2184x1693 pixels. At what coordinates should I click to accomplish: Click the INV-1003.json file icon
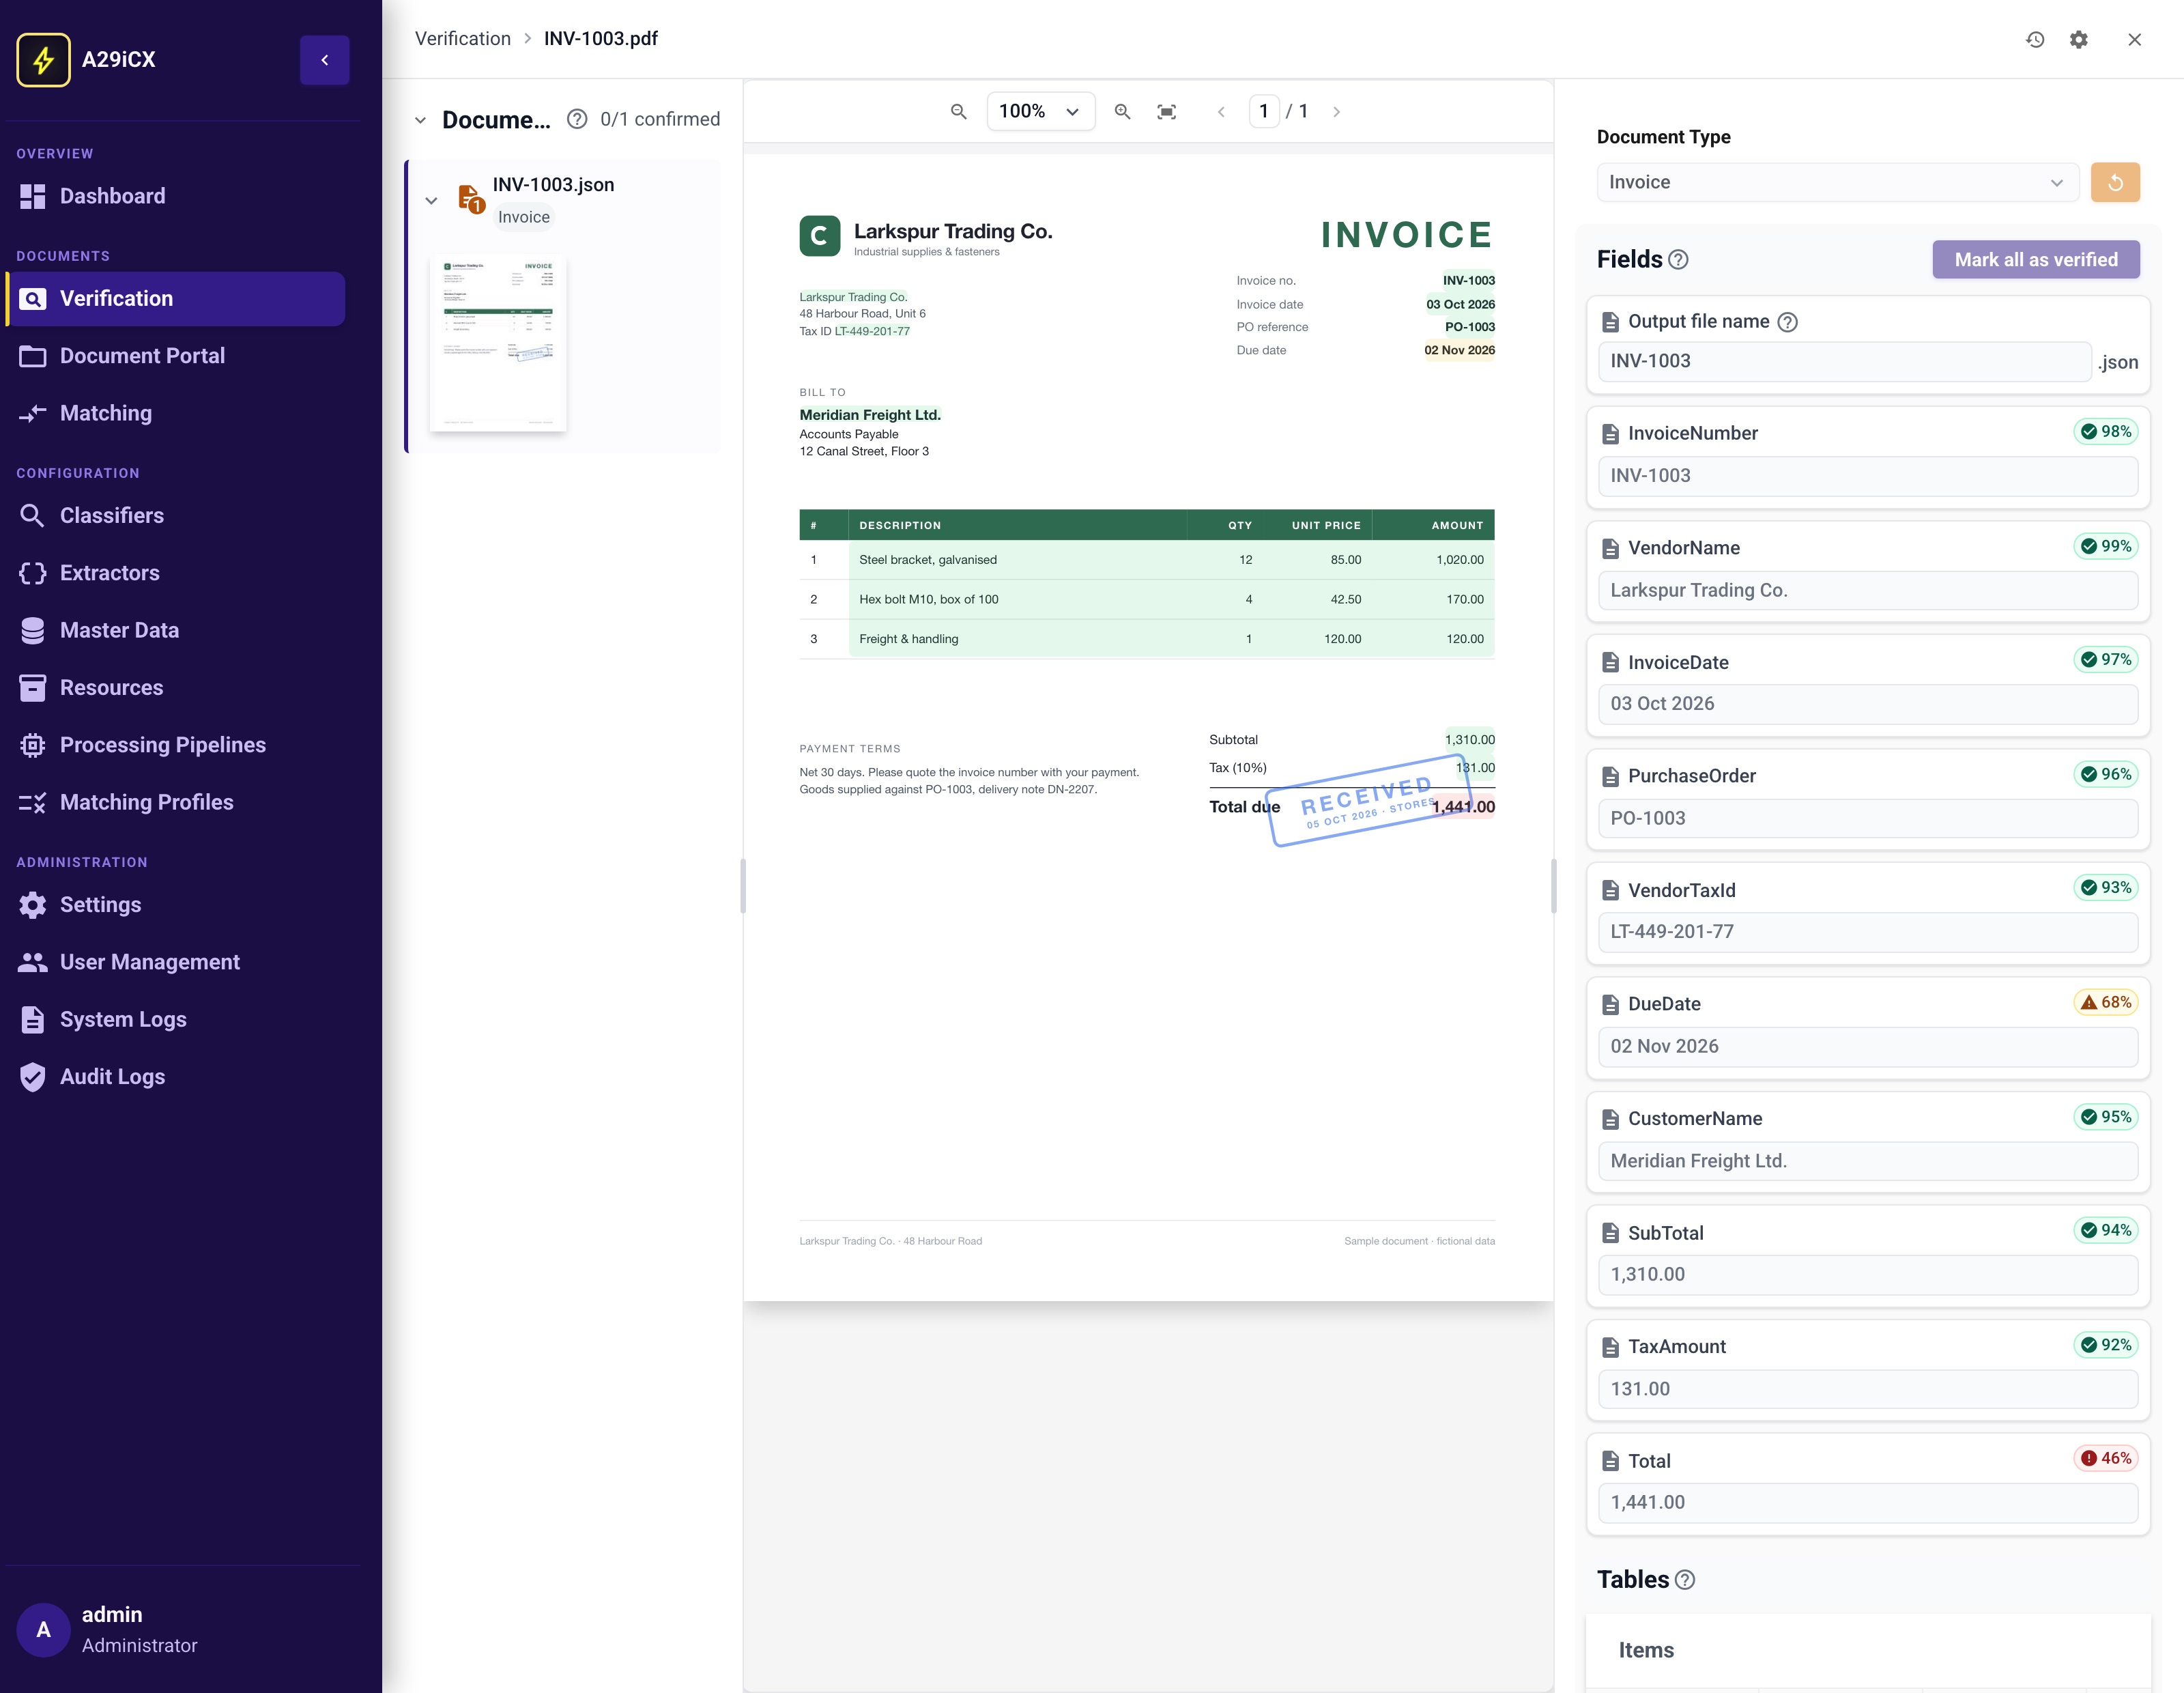(x=470, y=199)
